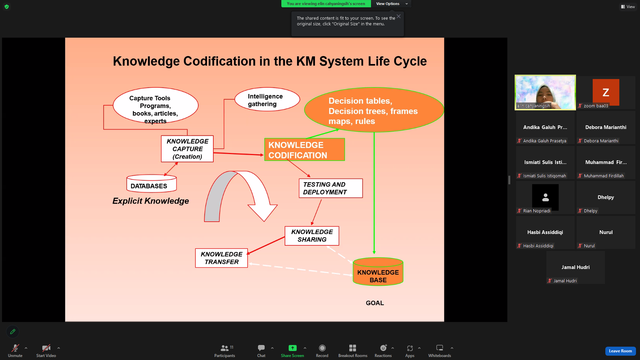
Task: Expand arrow beside Reactions
Action: click(x=393, y=348)
